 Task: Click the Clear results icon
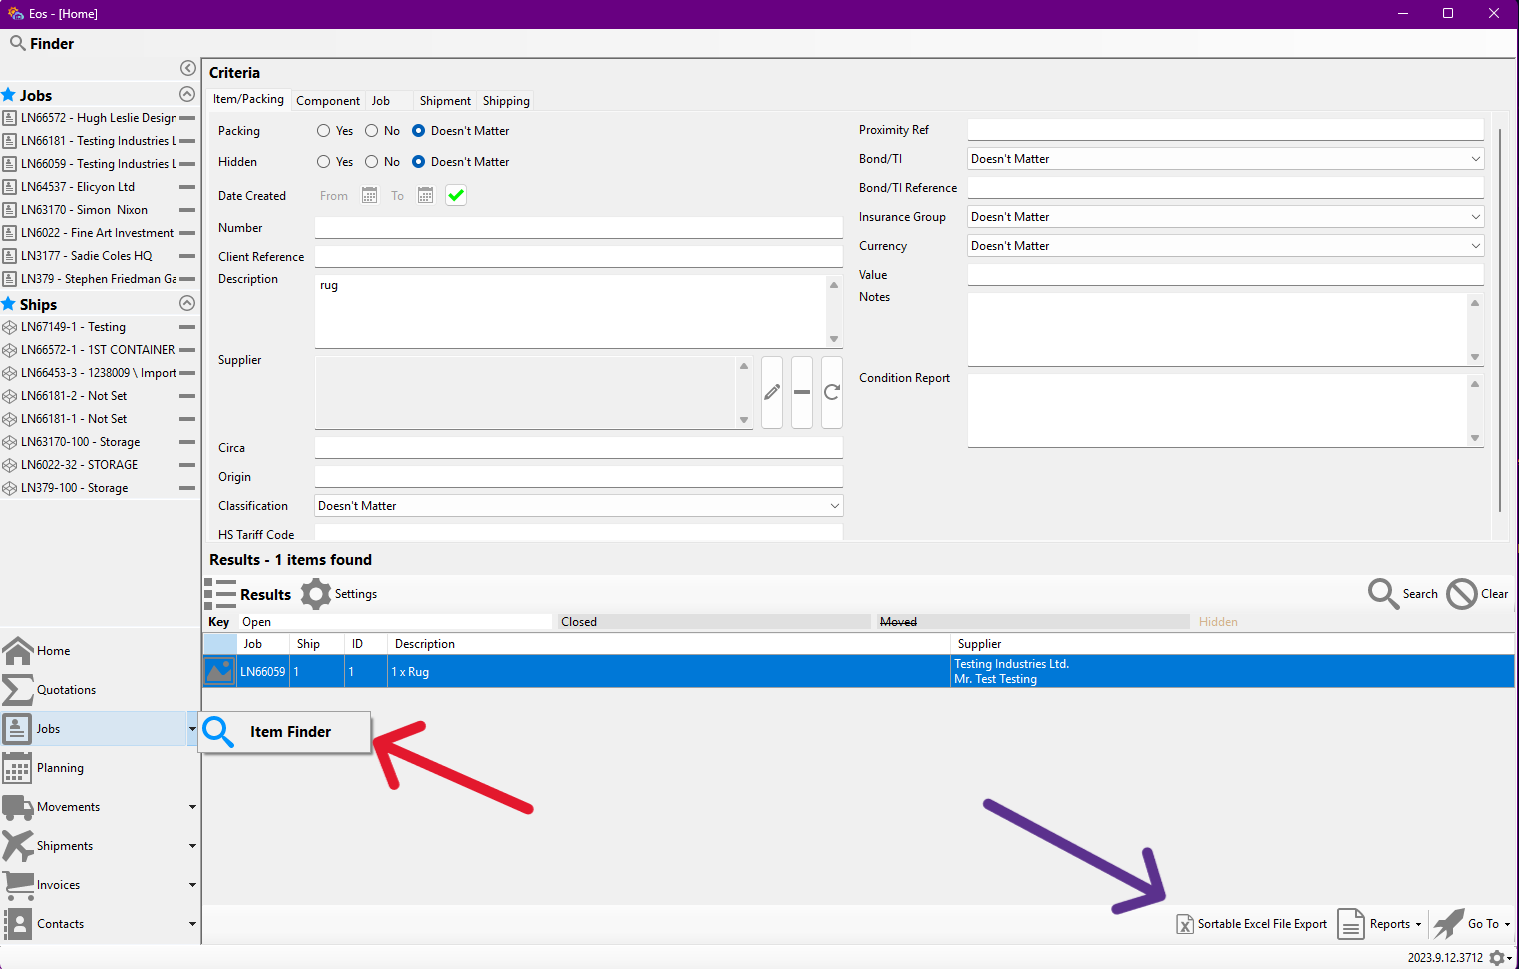[x=1461, y=594]
